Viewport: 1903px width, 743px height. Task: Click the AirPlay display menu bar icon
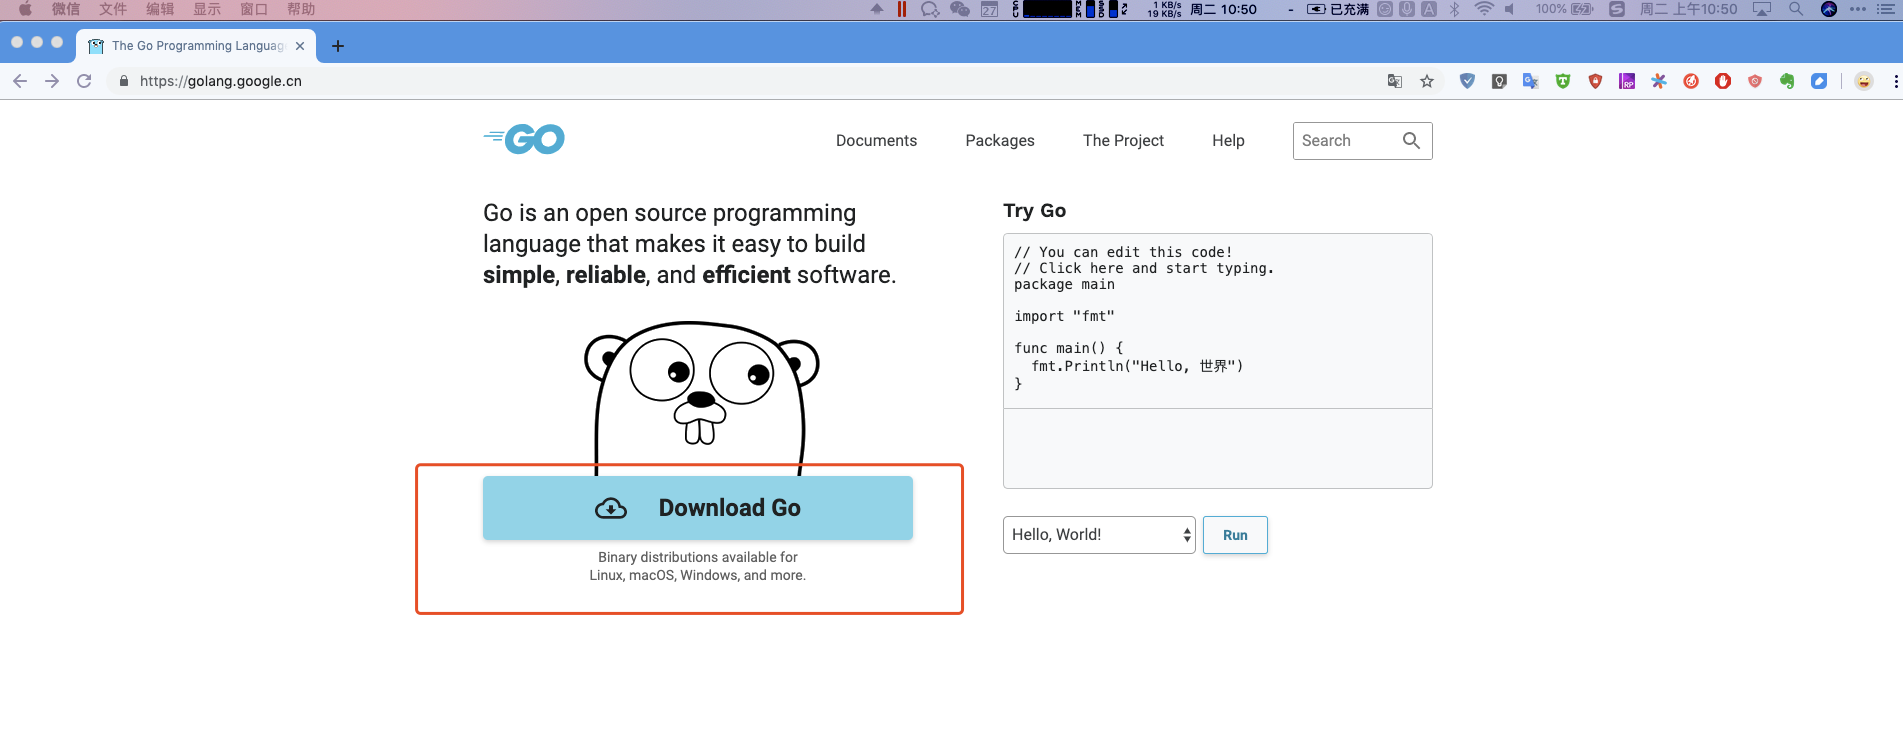[x=1762, y=9]
